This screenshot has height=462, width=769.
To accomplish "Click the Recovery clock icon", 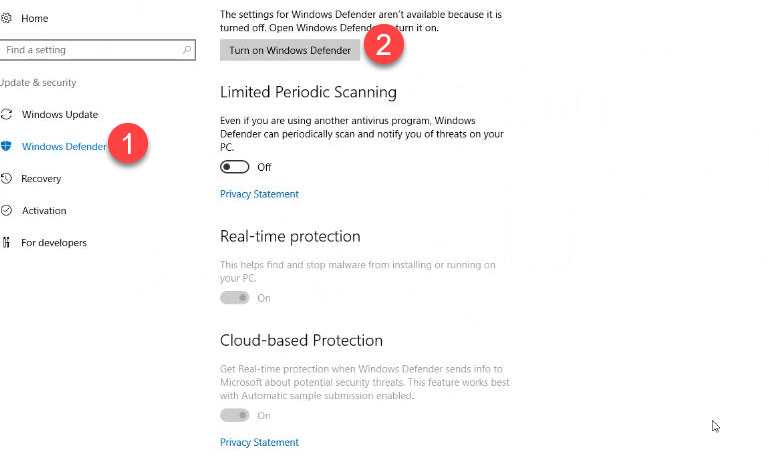I will pos(6,179).
